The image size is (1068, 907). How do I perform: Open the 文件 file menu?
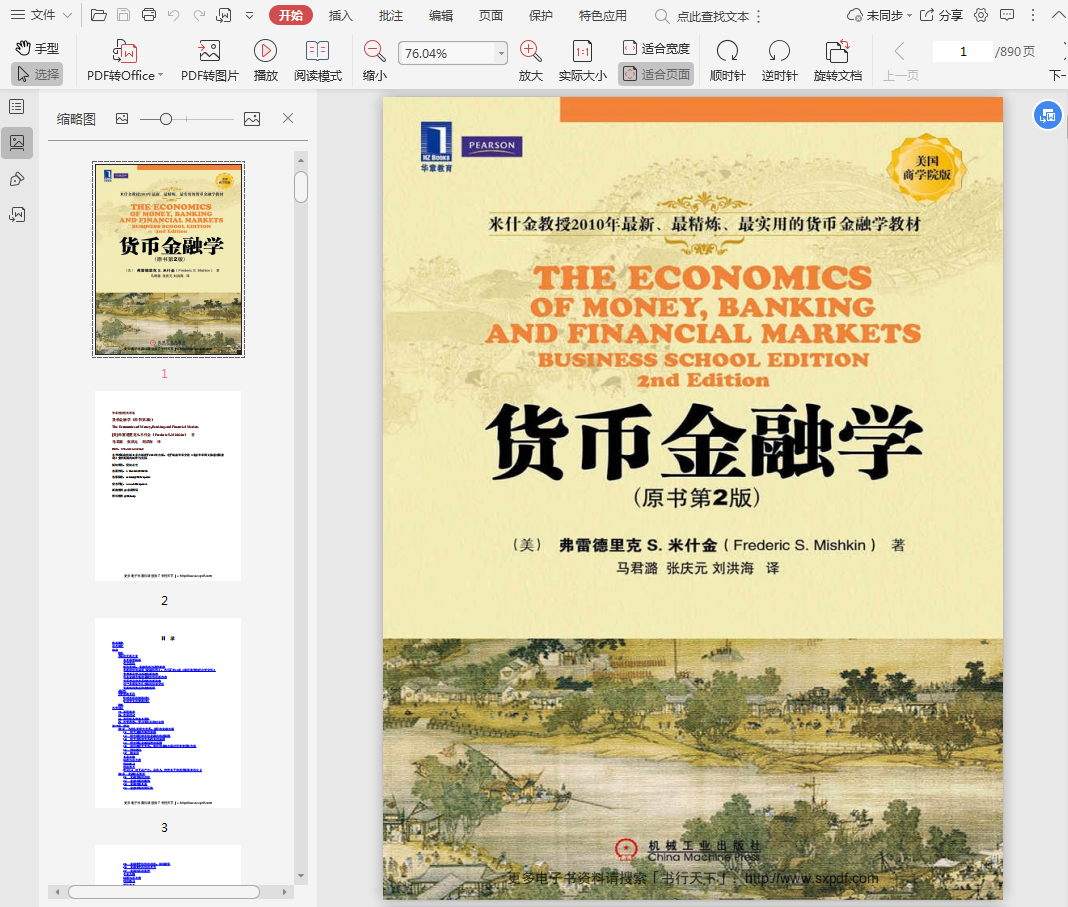click(40, 15)
